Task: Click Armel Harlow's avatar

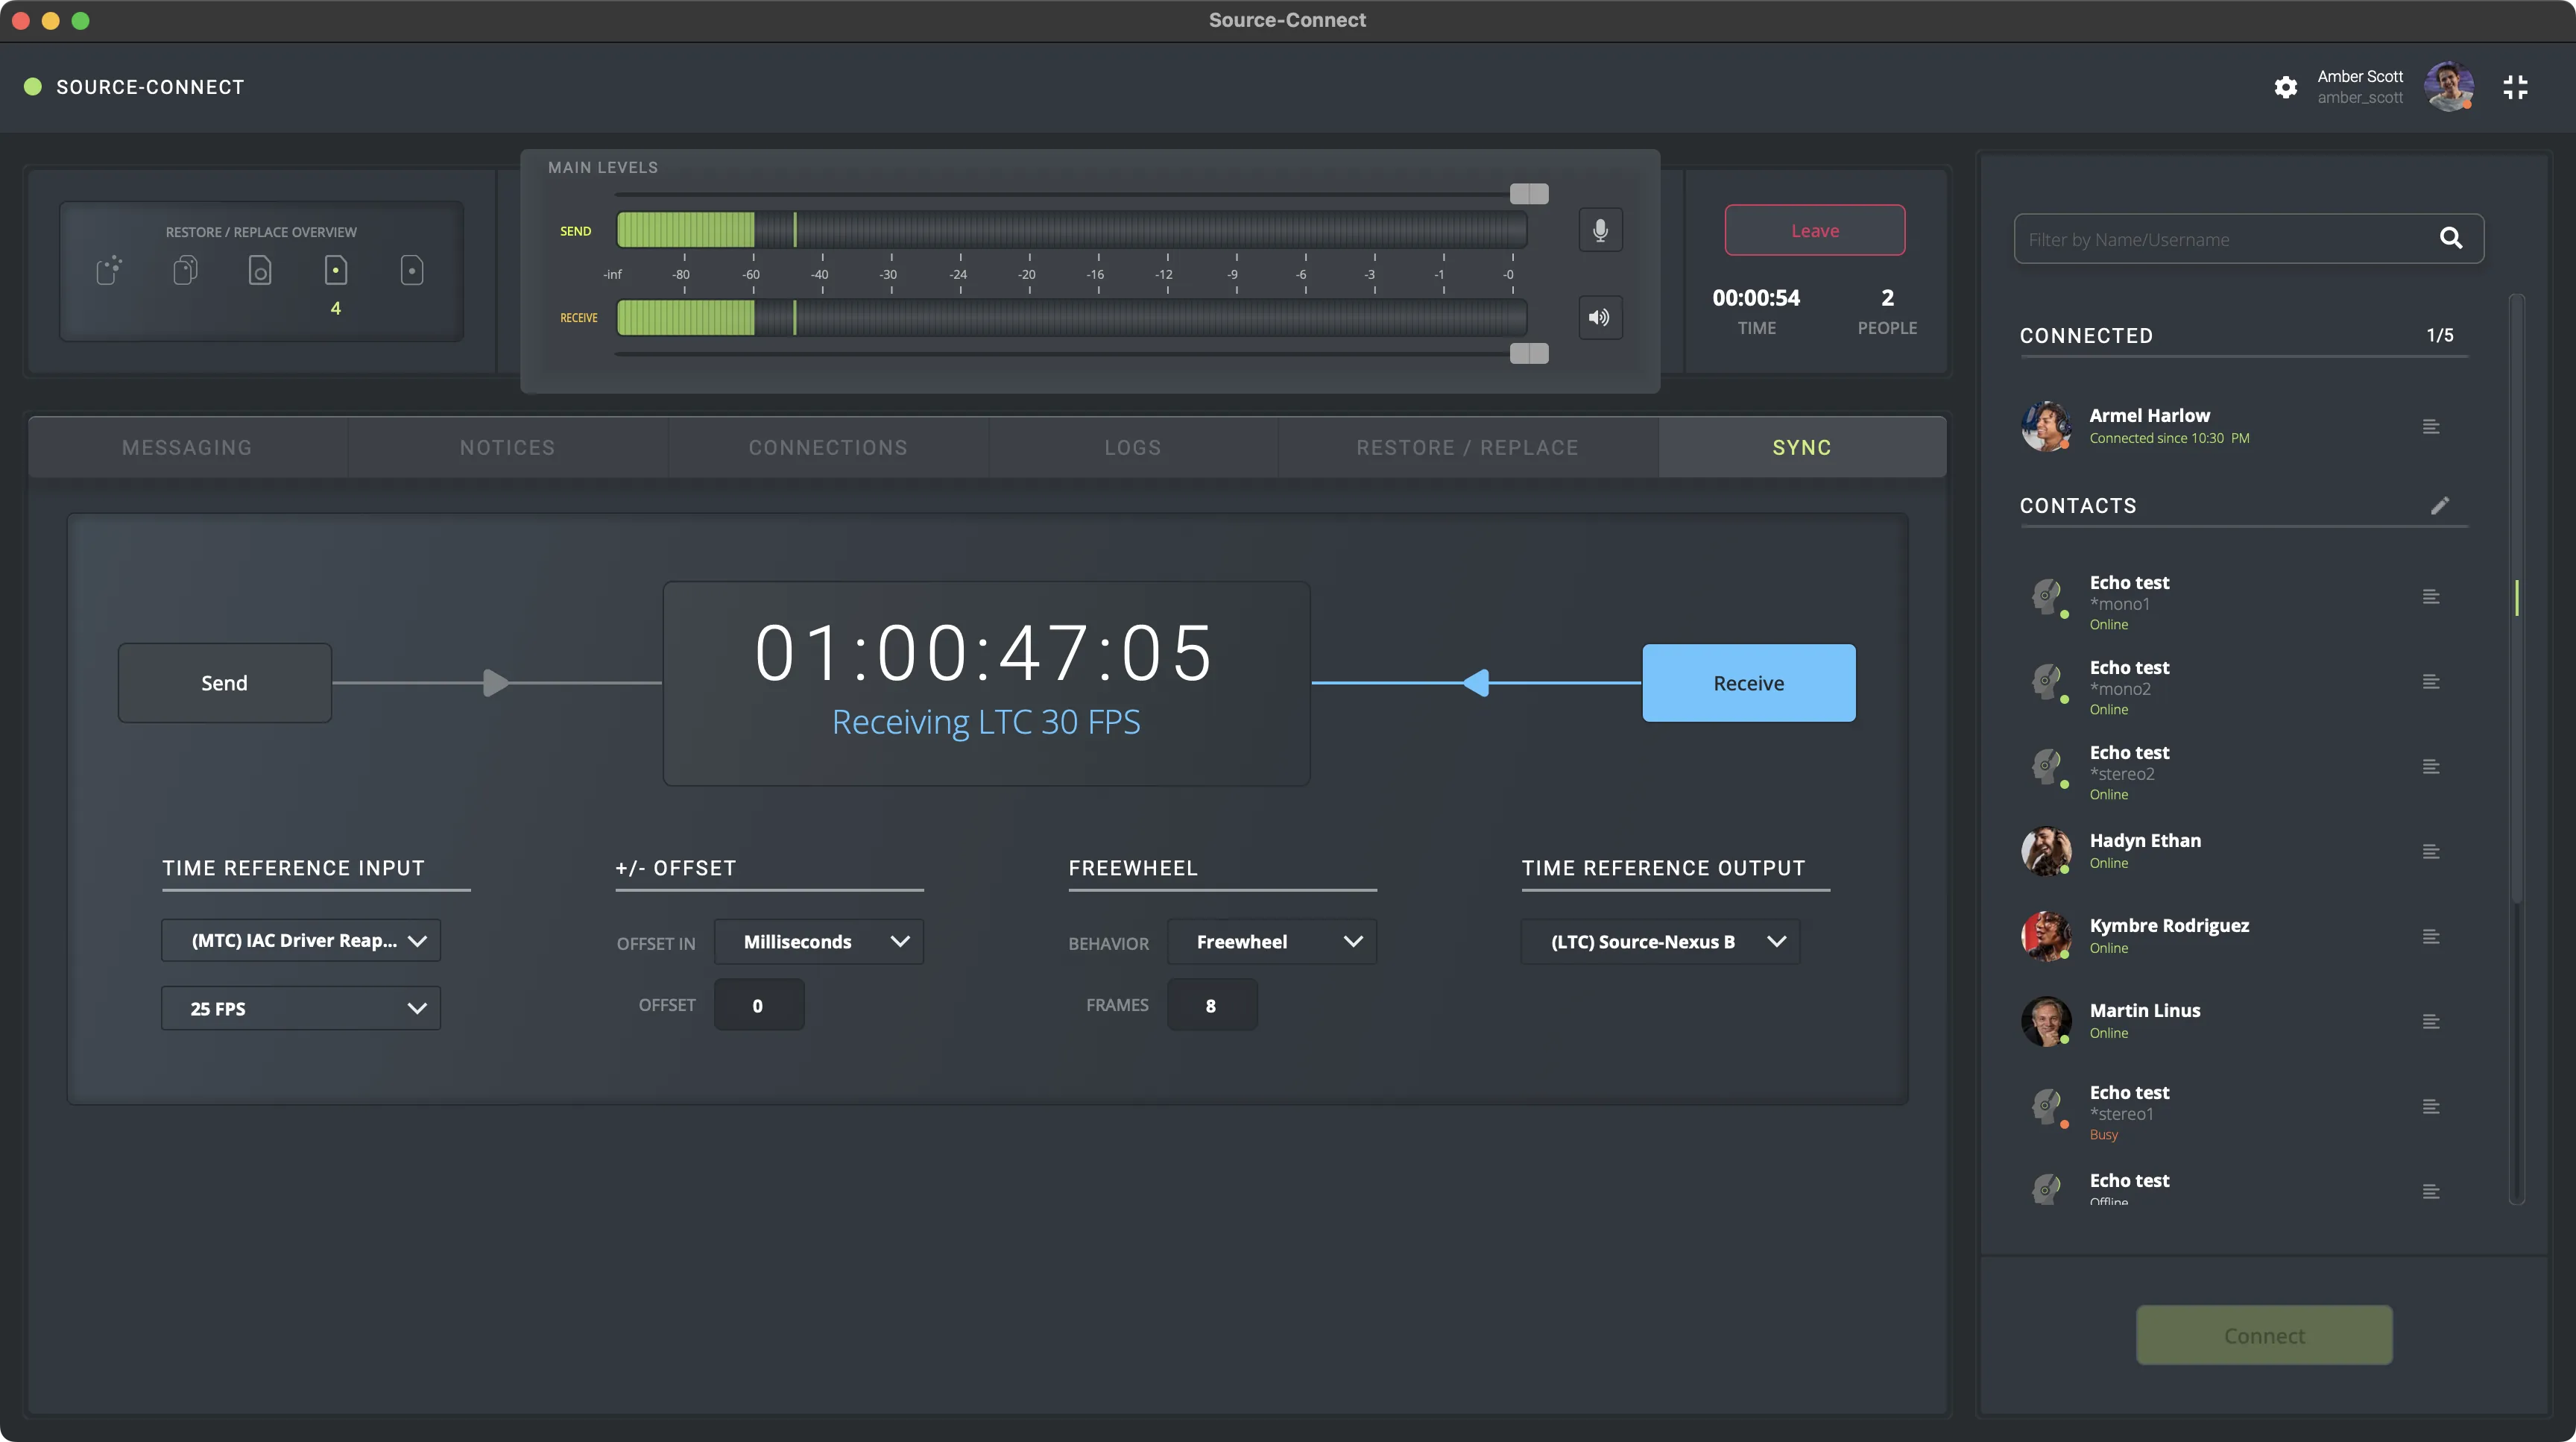Action: (x=2046, y=427)
